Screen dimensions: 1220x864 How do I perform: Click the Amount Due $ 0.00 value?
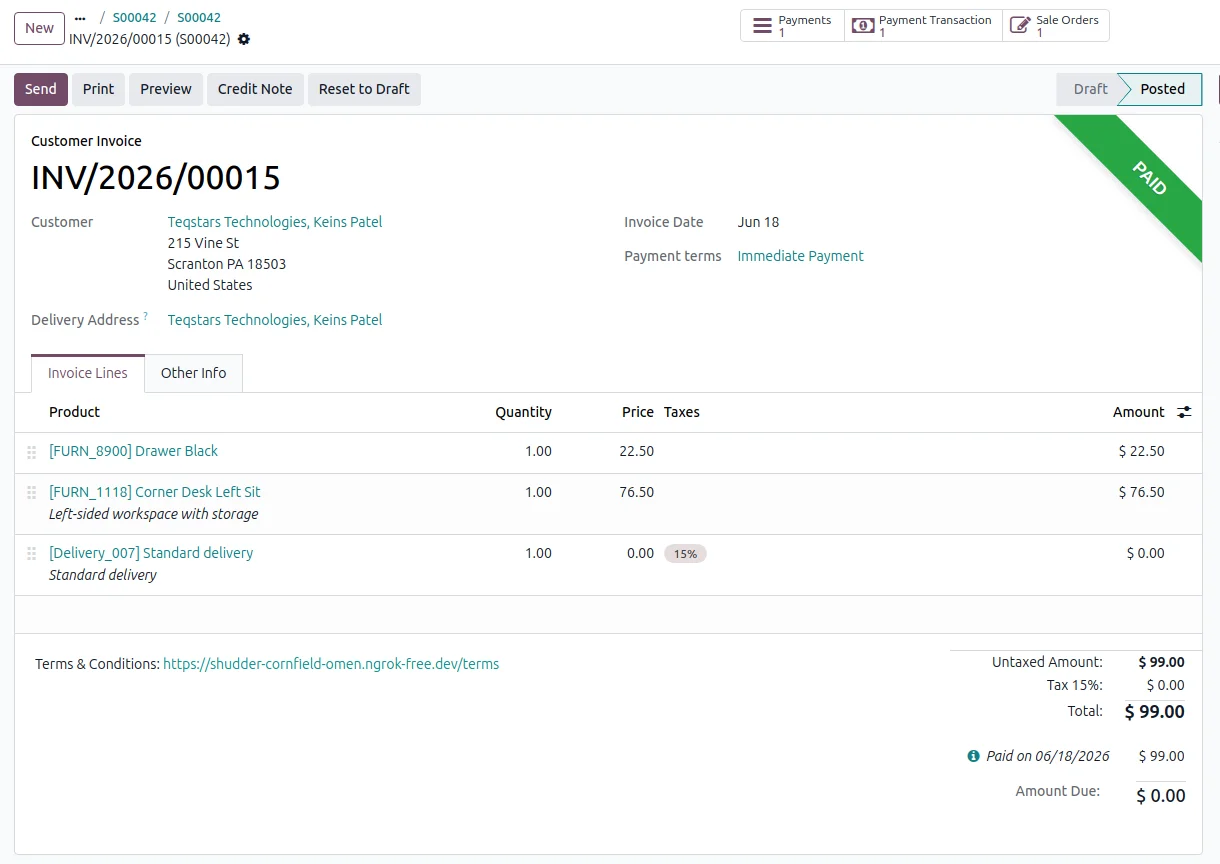[1161, 796]
